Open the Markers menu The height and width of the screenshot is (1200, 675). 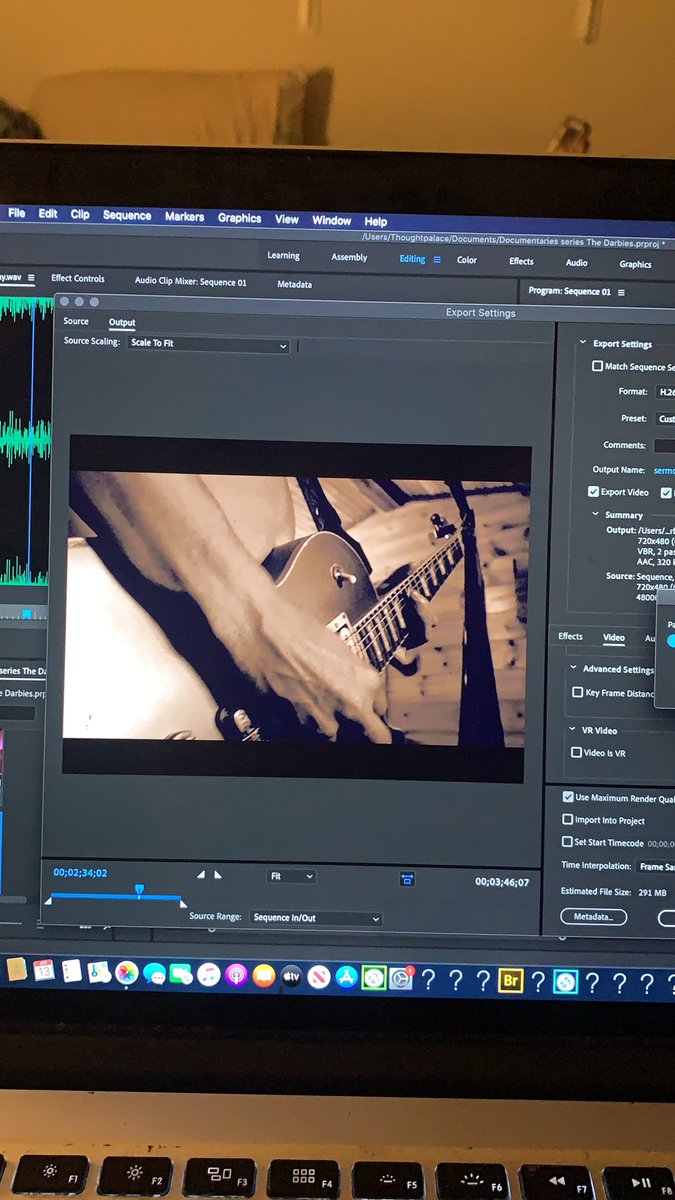point(184,217)
